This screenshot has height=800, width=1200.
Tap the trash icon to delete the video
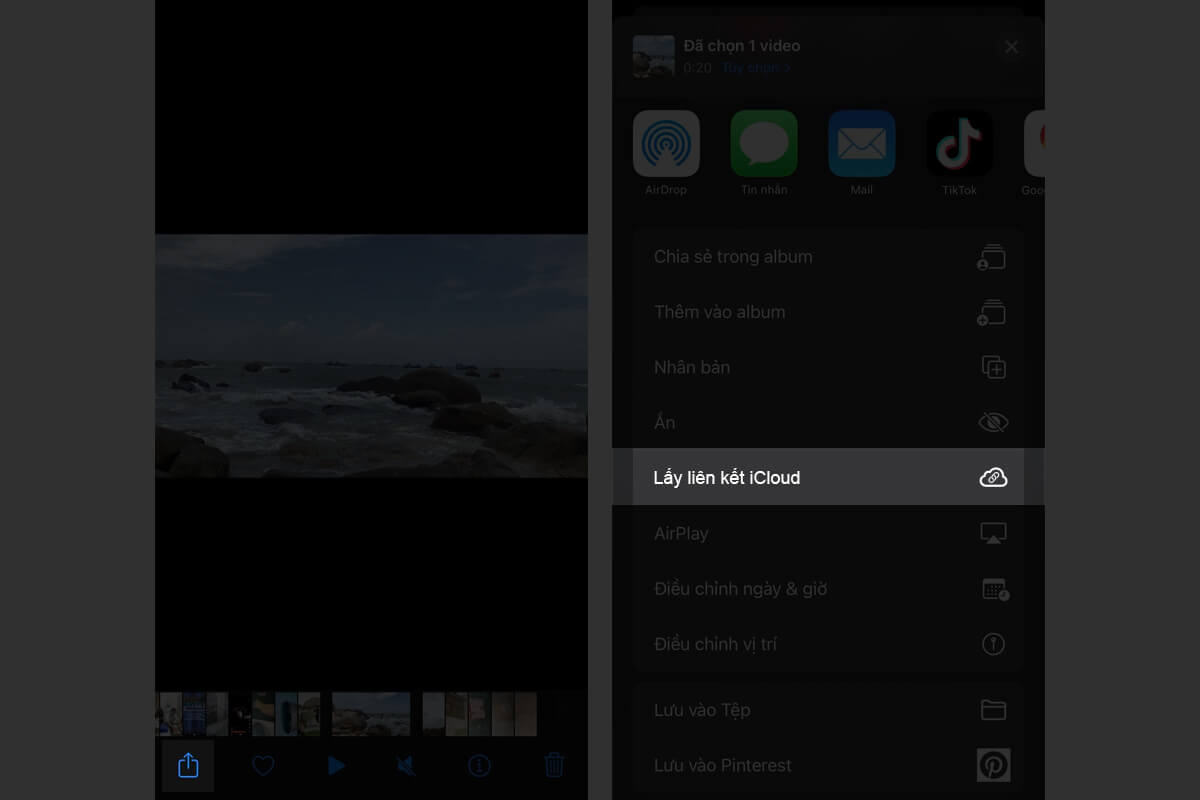click(555, 765)
